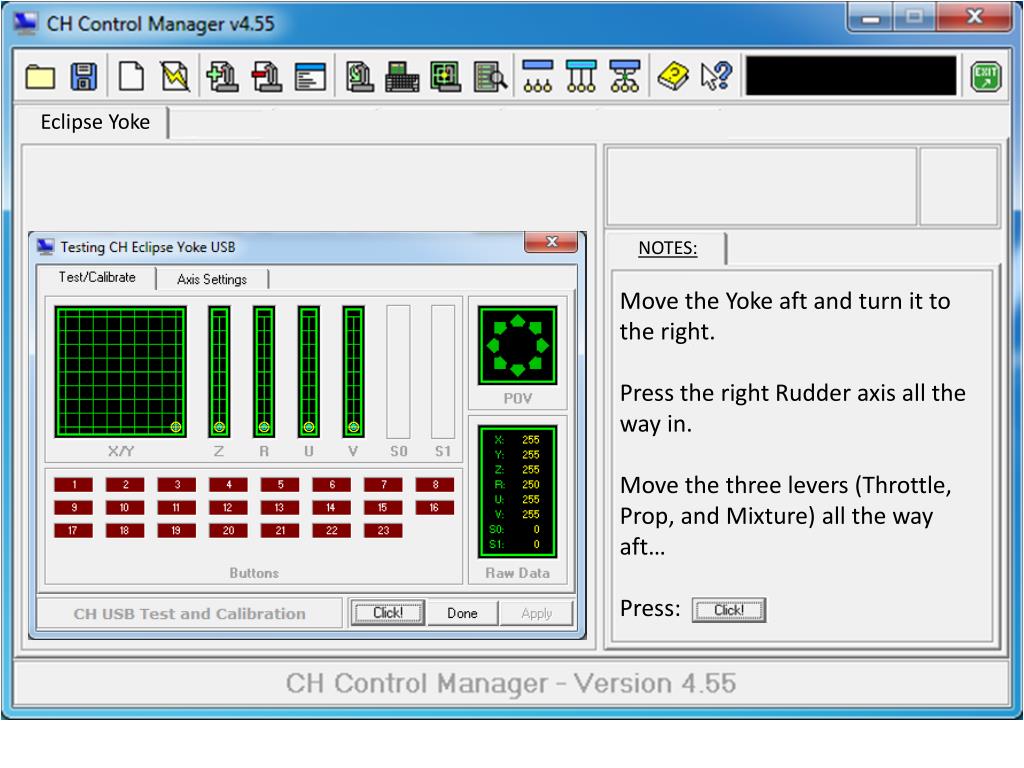Screen dimensions: 1024x768
Task: Open the Test/Calibrate crosshair monitor icon
Action: tap(446, 77)
